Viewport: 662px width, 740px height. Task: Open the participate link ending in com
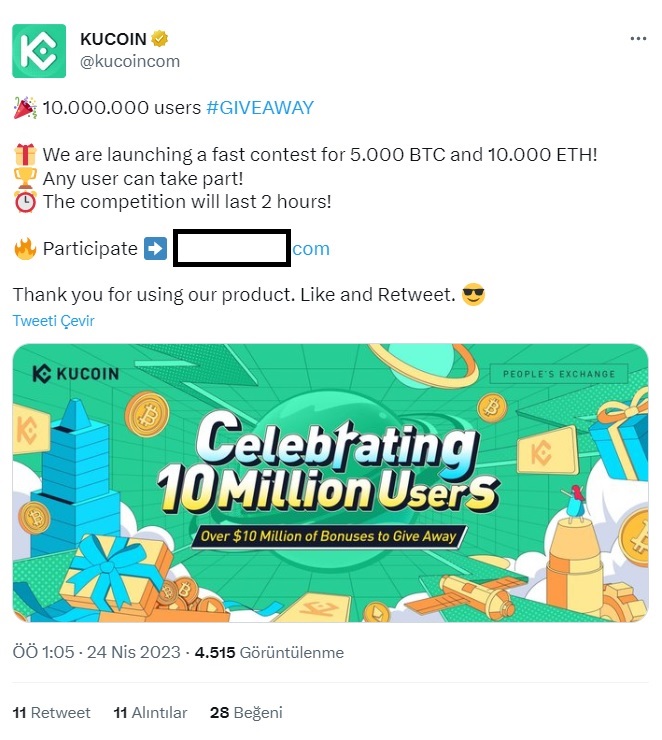pos(311,249)
